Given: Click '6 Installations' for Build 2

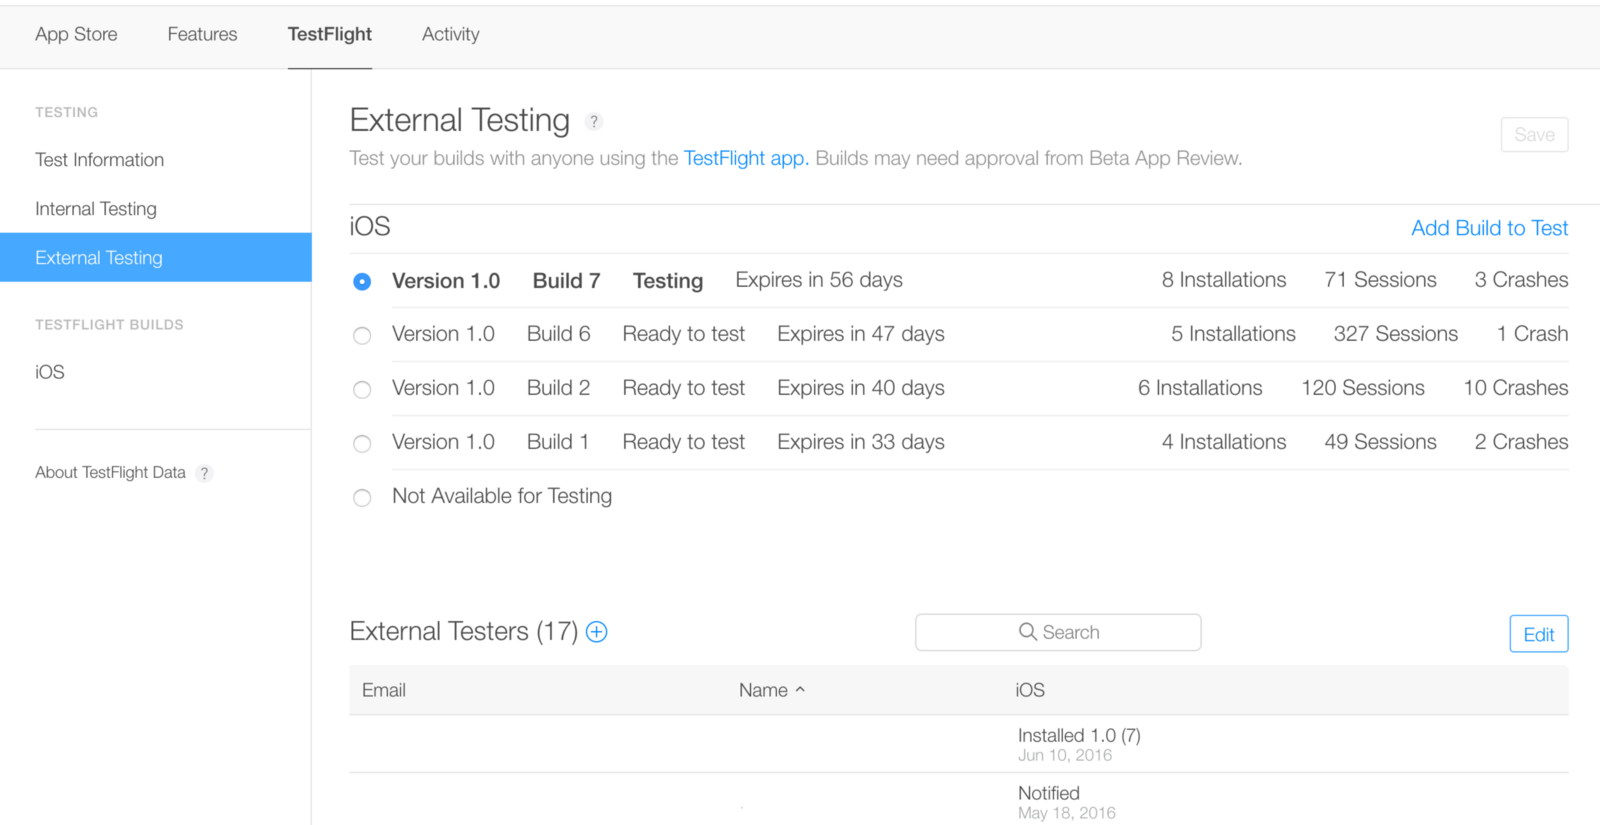Looking at the screenshot, I should (1200, 388).
